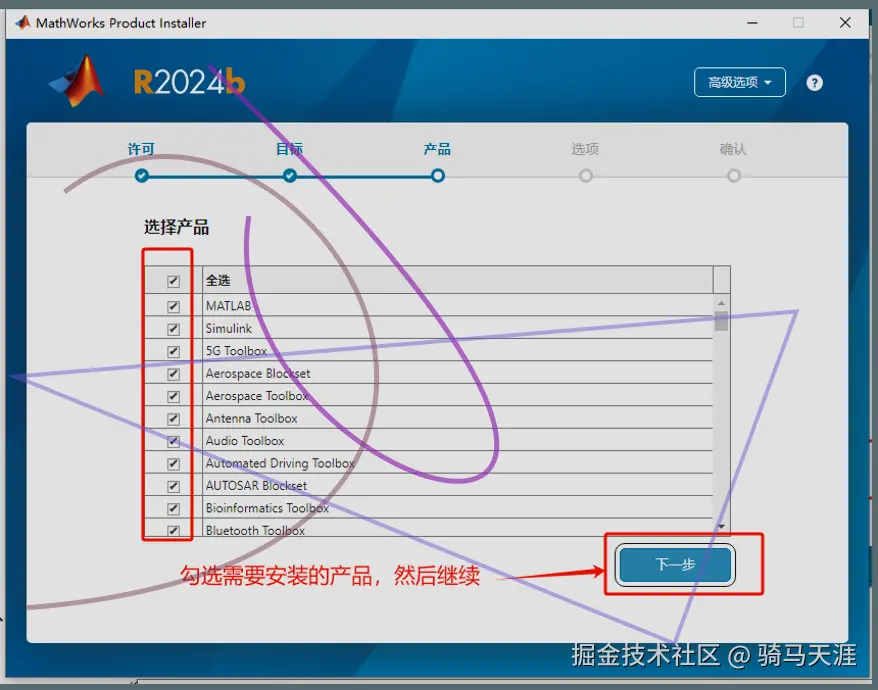Toggle the Aerospace Blockset checkbox
The height and width of the screenshot is (690, 878).
[x=173, y=374]
